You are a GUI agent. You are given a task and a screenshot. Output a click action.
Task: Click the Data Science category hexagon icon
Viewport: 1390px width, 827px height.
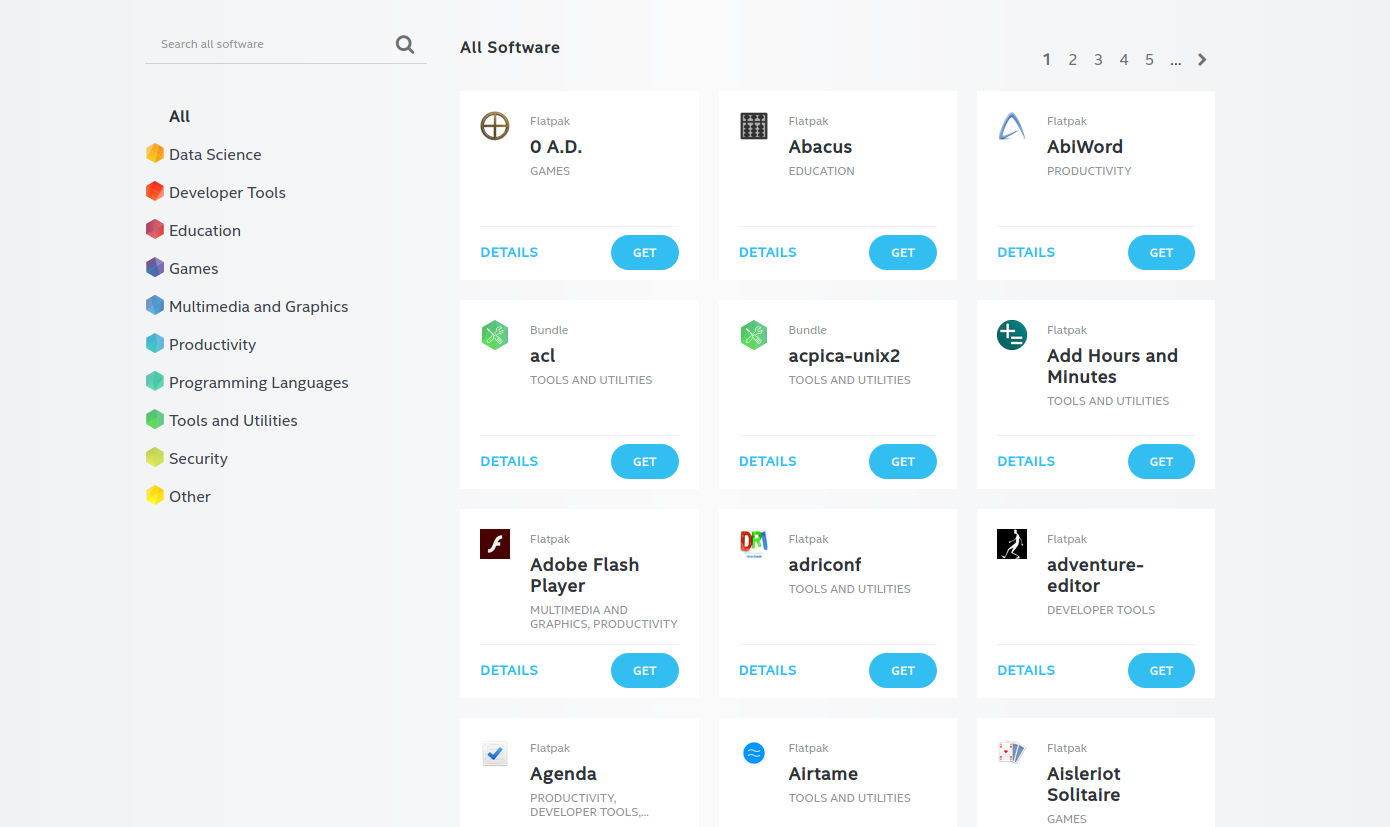click(155, 153)
